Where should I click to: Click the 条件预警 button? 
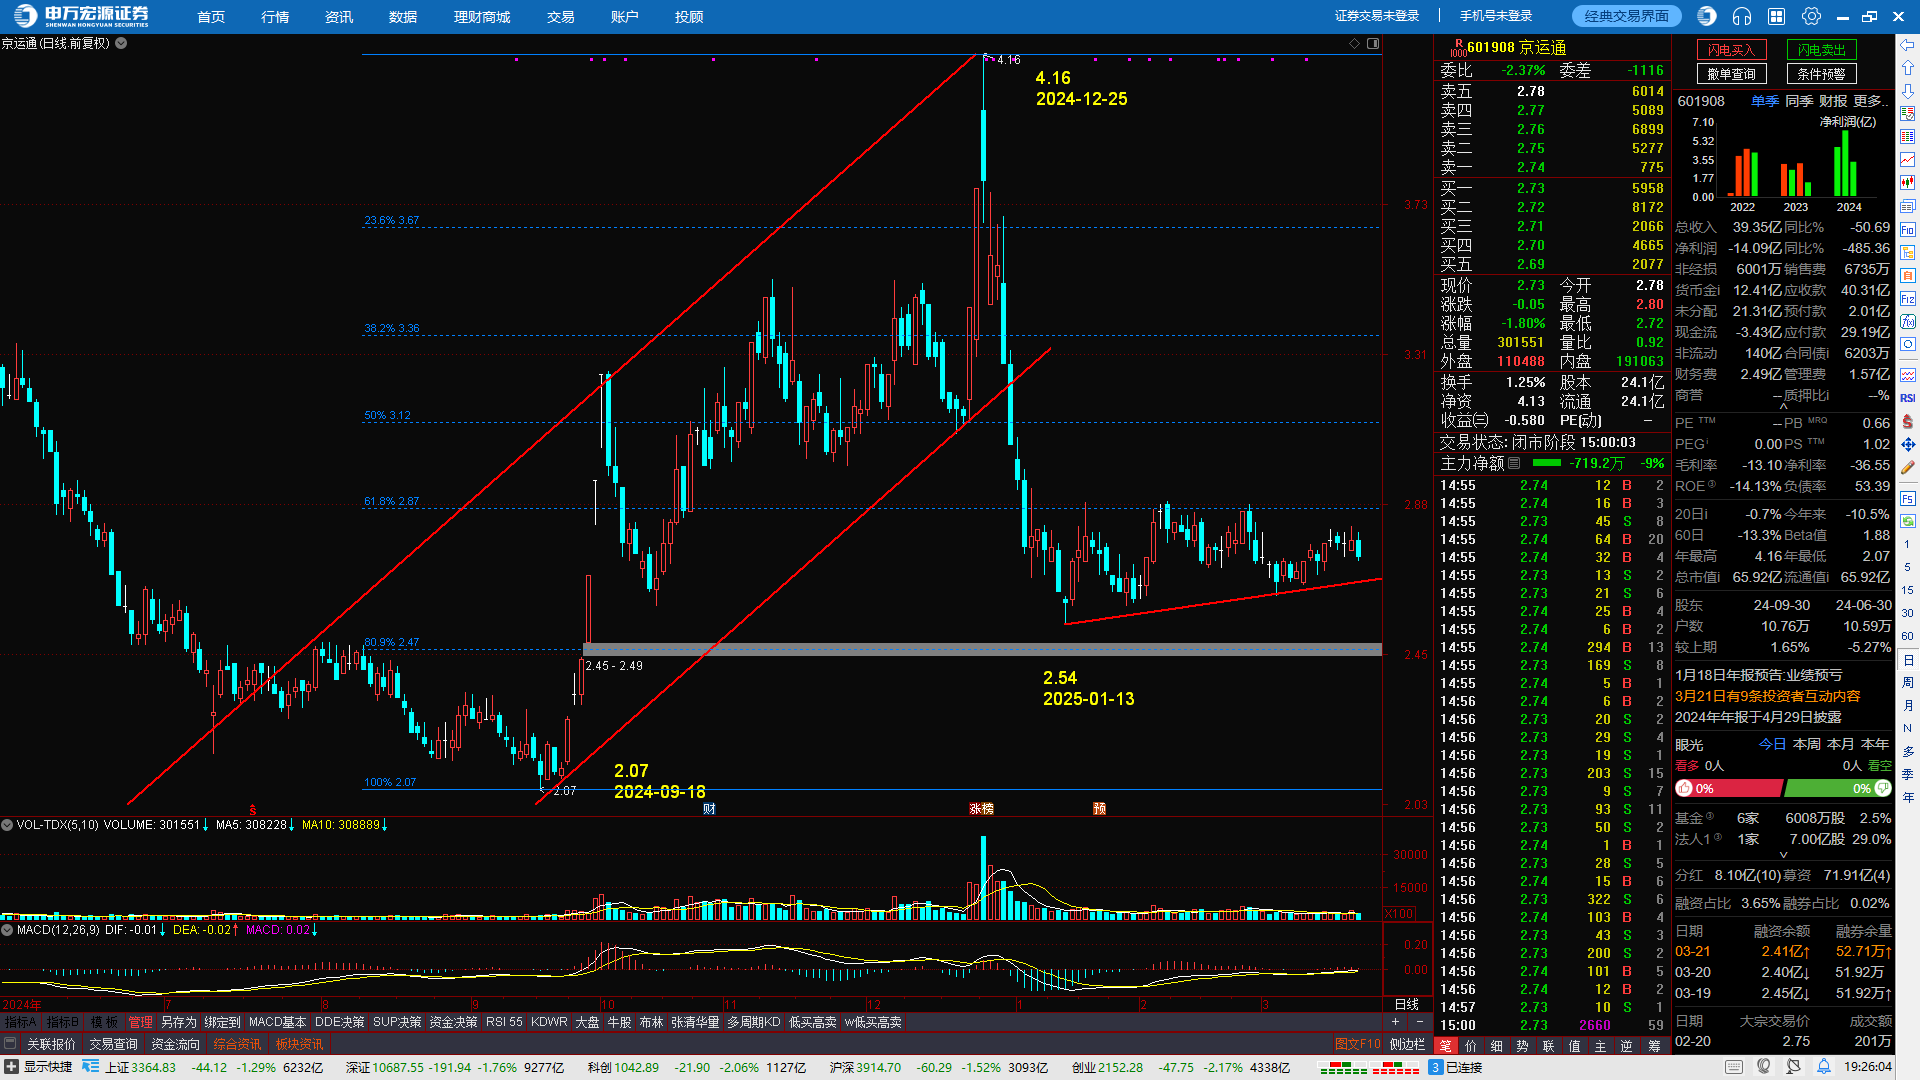click(1821, 74)
